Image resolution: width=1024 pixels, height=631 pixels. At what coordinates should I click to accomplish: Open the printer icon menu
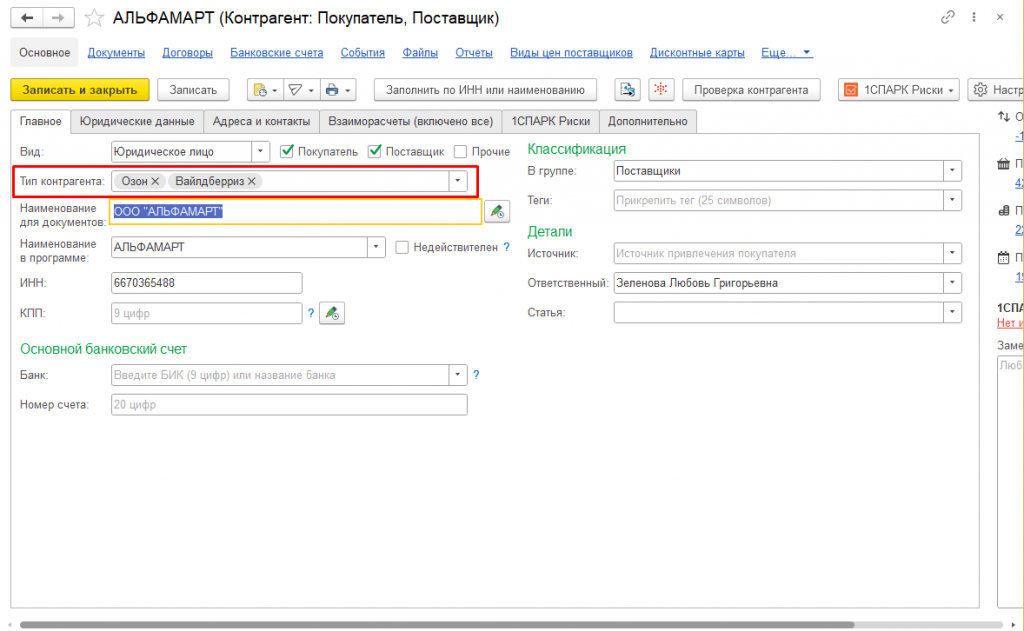click(338, 90)
